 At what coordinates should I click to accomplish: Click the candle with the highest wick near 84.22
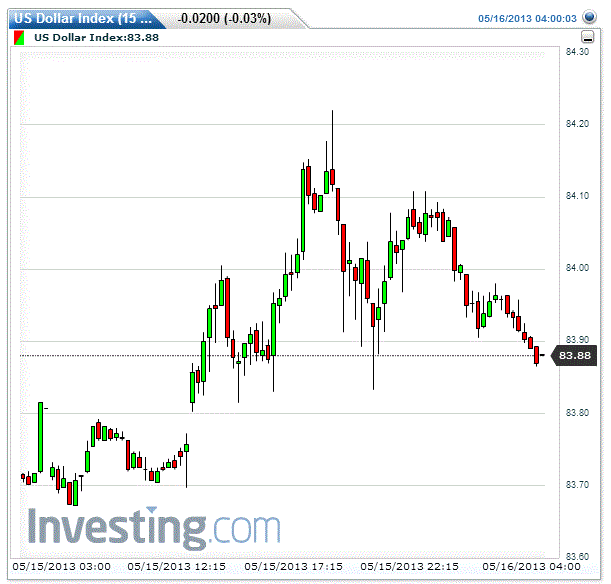click(332, 177)
